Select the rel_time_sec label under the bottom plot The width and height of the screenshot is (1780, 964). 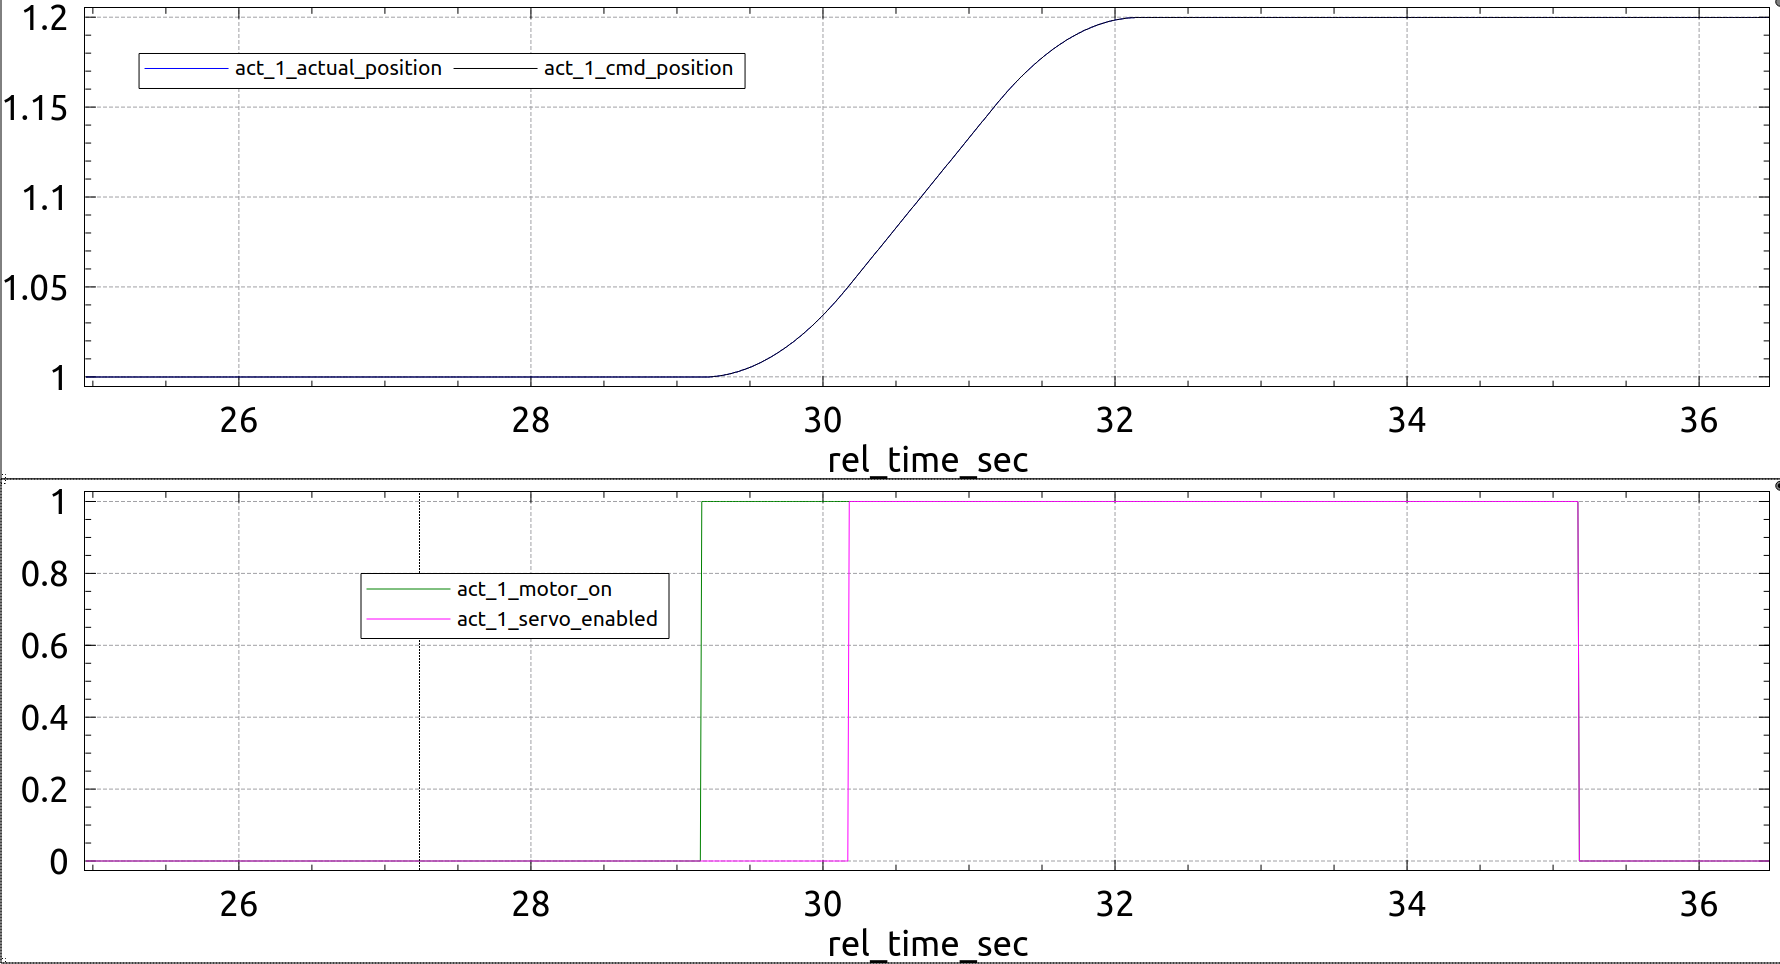coord(928,943)
